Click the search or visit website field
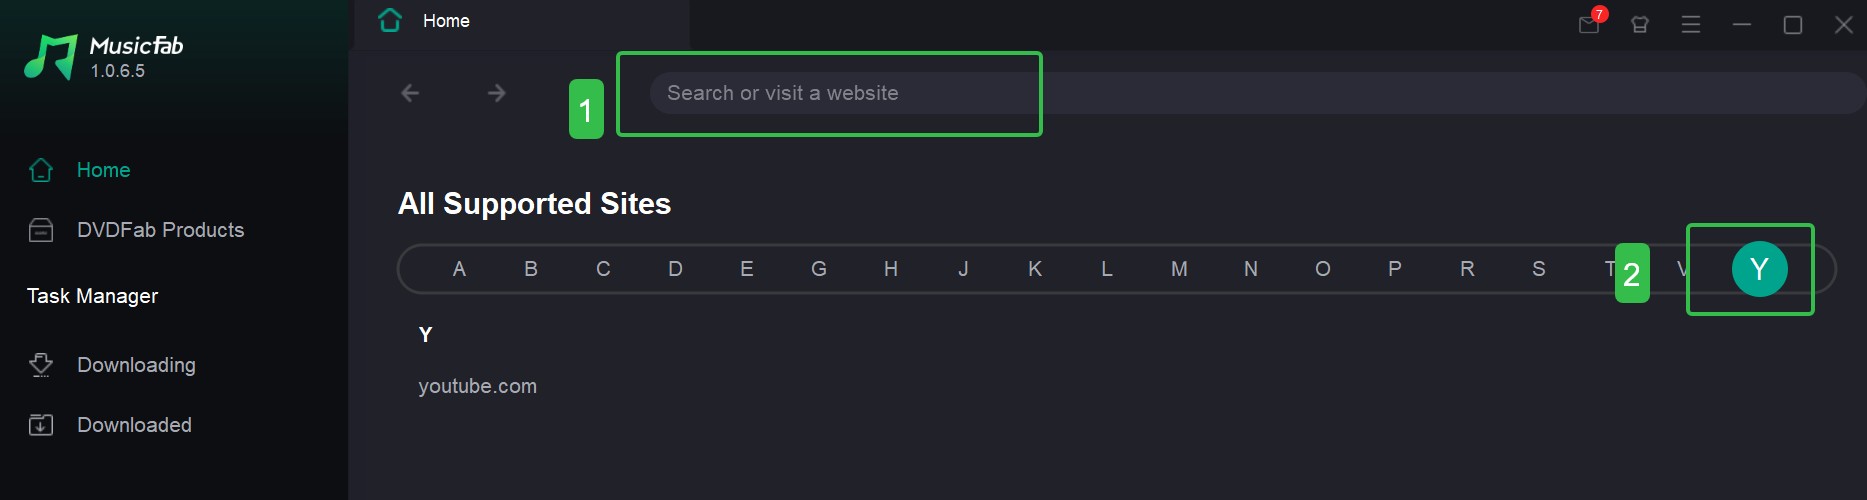The image size is (1867, 500). click(x=830, y=93)
